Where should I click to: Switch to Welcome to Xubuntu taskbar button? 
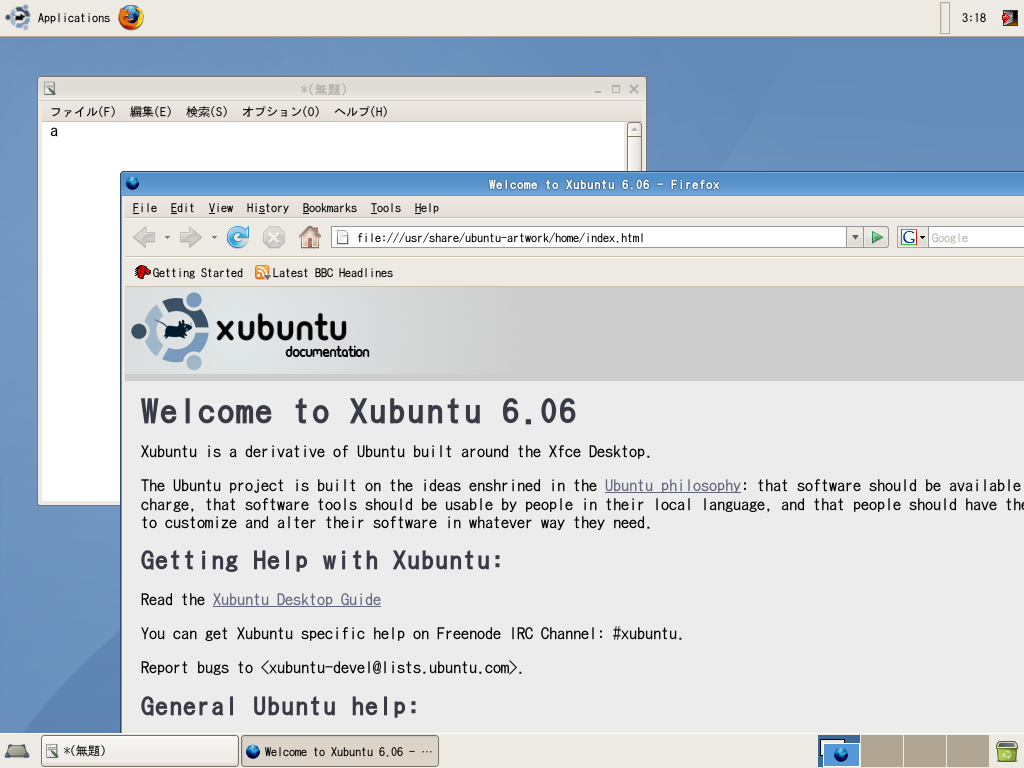[x=340, y=751]
